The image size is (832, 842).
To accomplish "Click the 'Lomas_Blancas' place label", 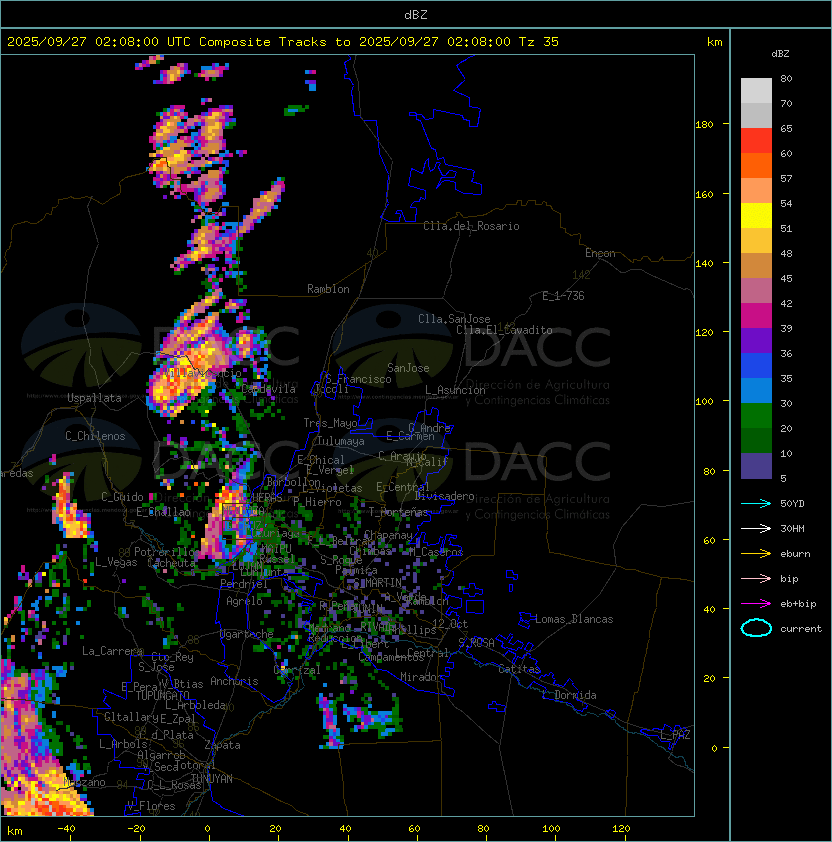I will click(574, 619).
